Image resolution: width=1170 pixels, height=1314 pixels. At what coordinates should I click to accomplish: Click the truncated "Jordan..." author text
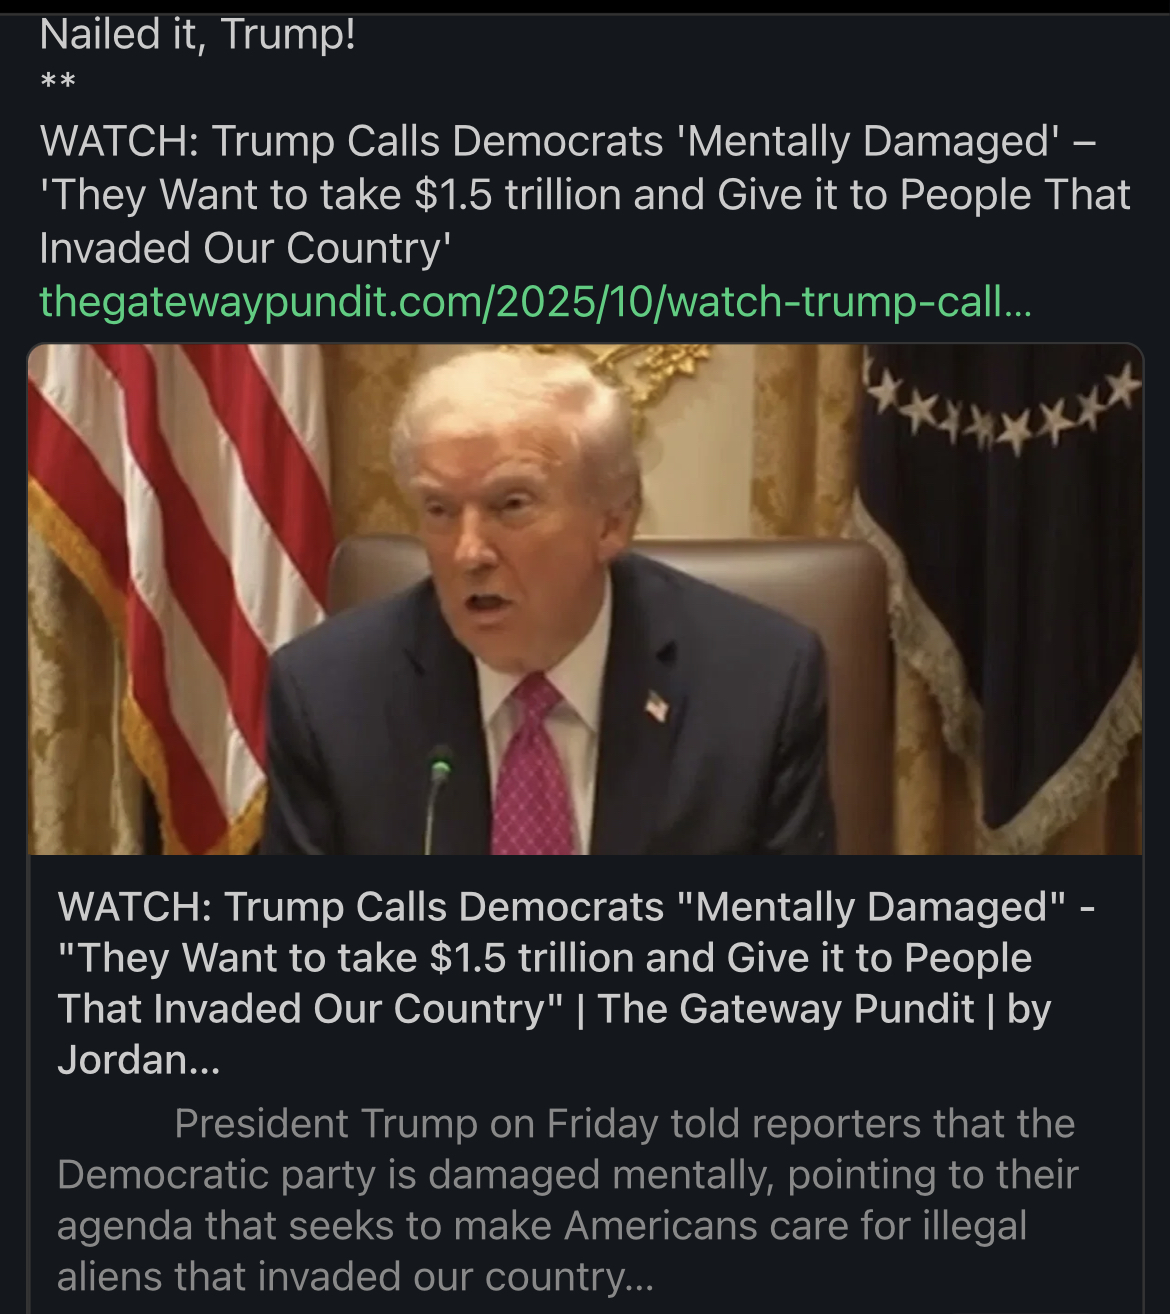(138, 1060)
